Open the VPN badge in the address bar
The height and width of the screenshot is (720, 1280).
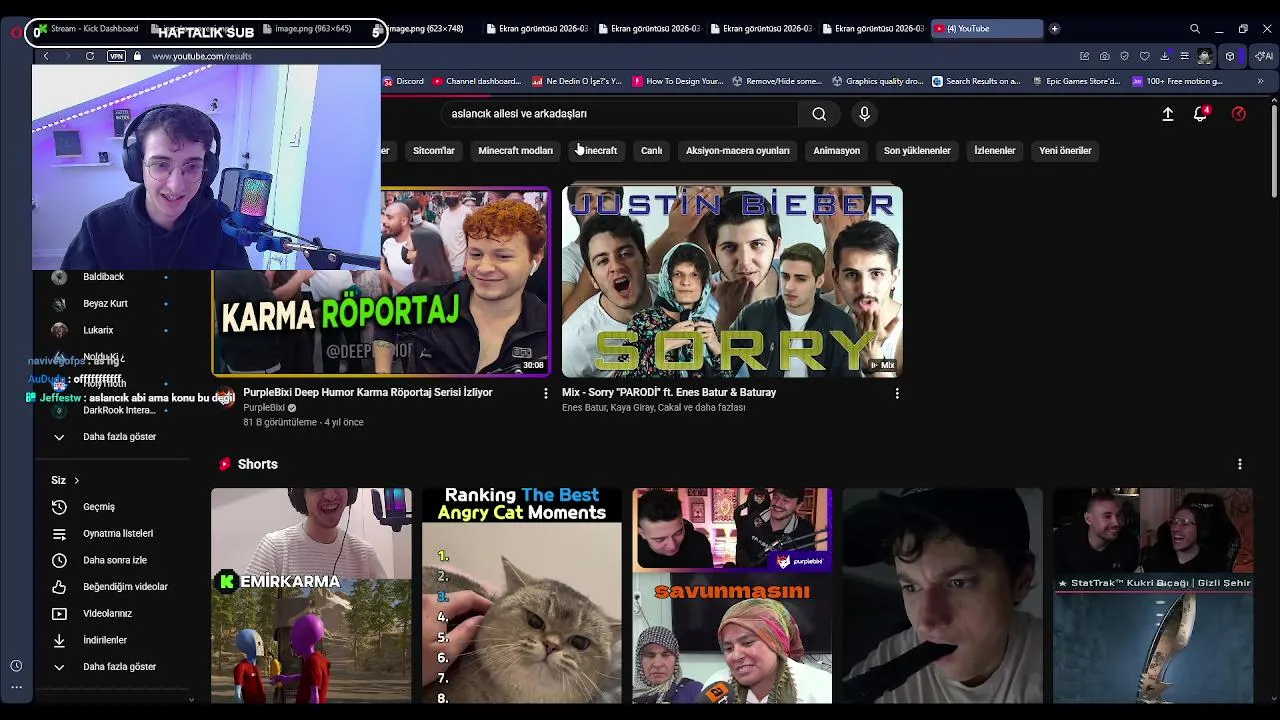pos(116,56)
